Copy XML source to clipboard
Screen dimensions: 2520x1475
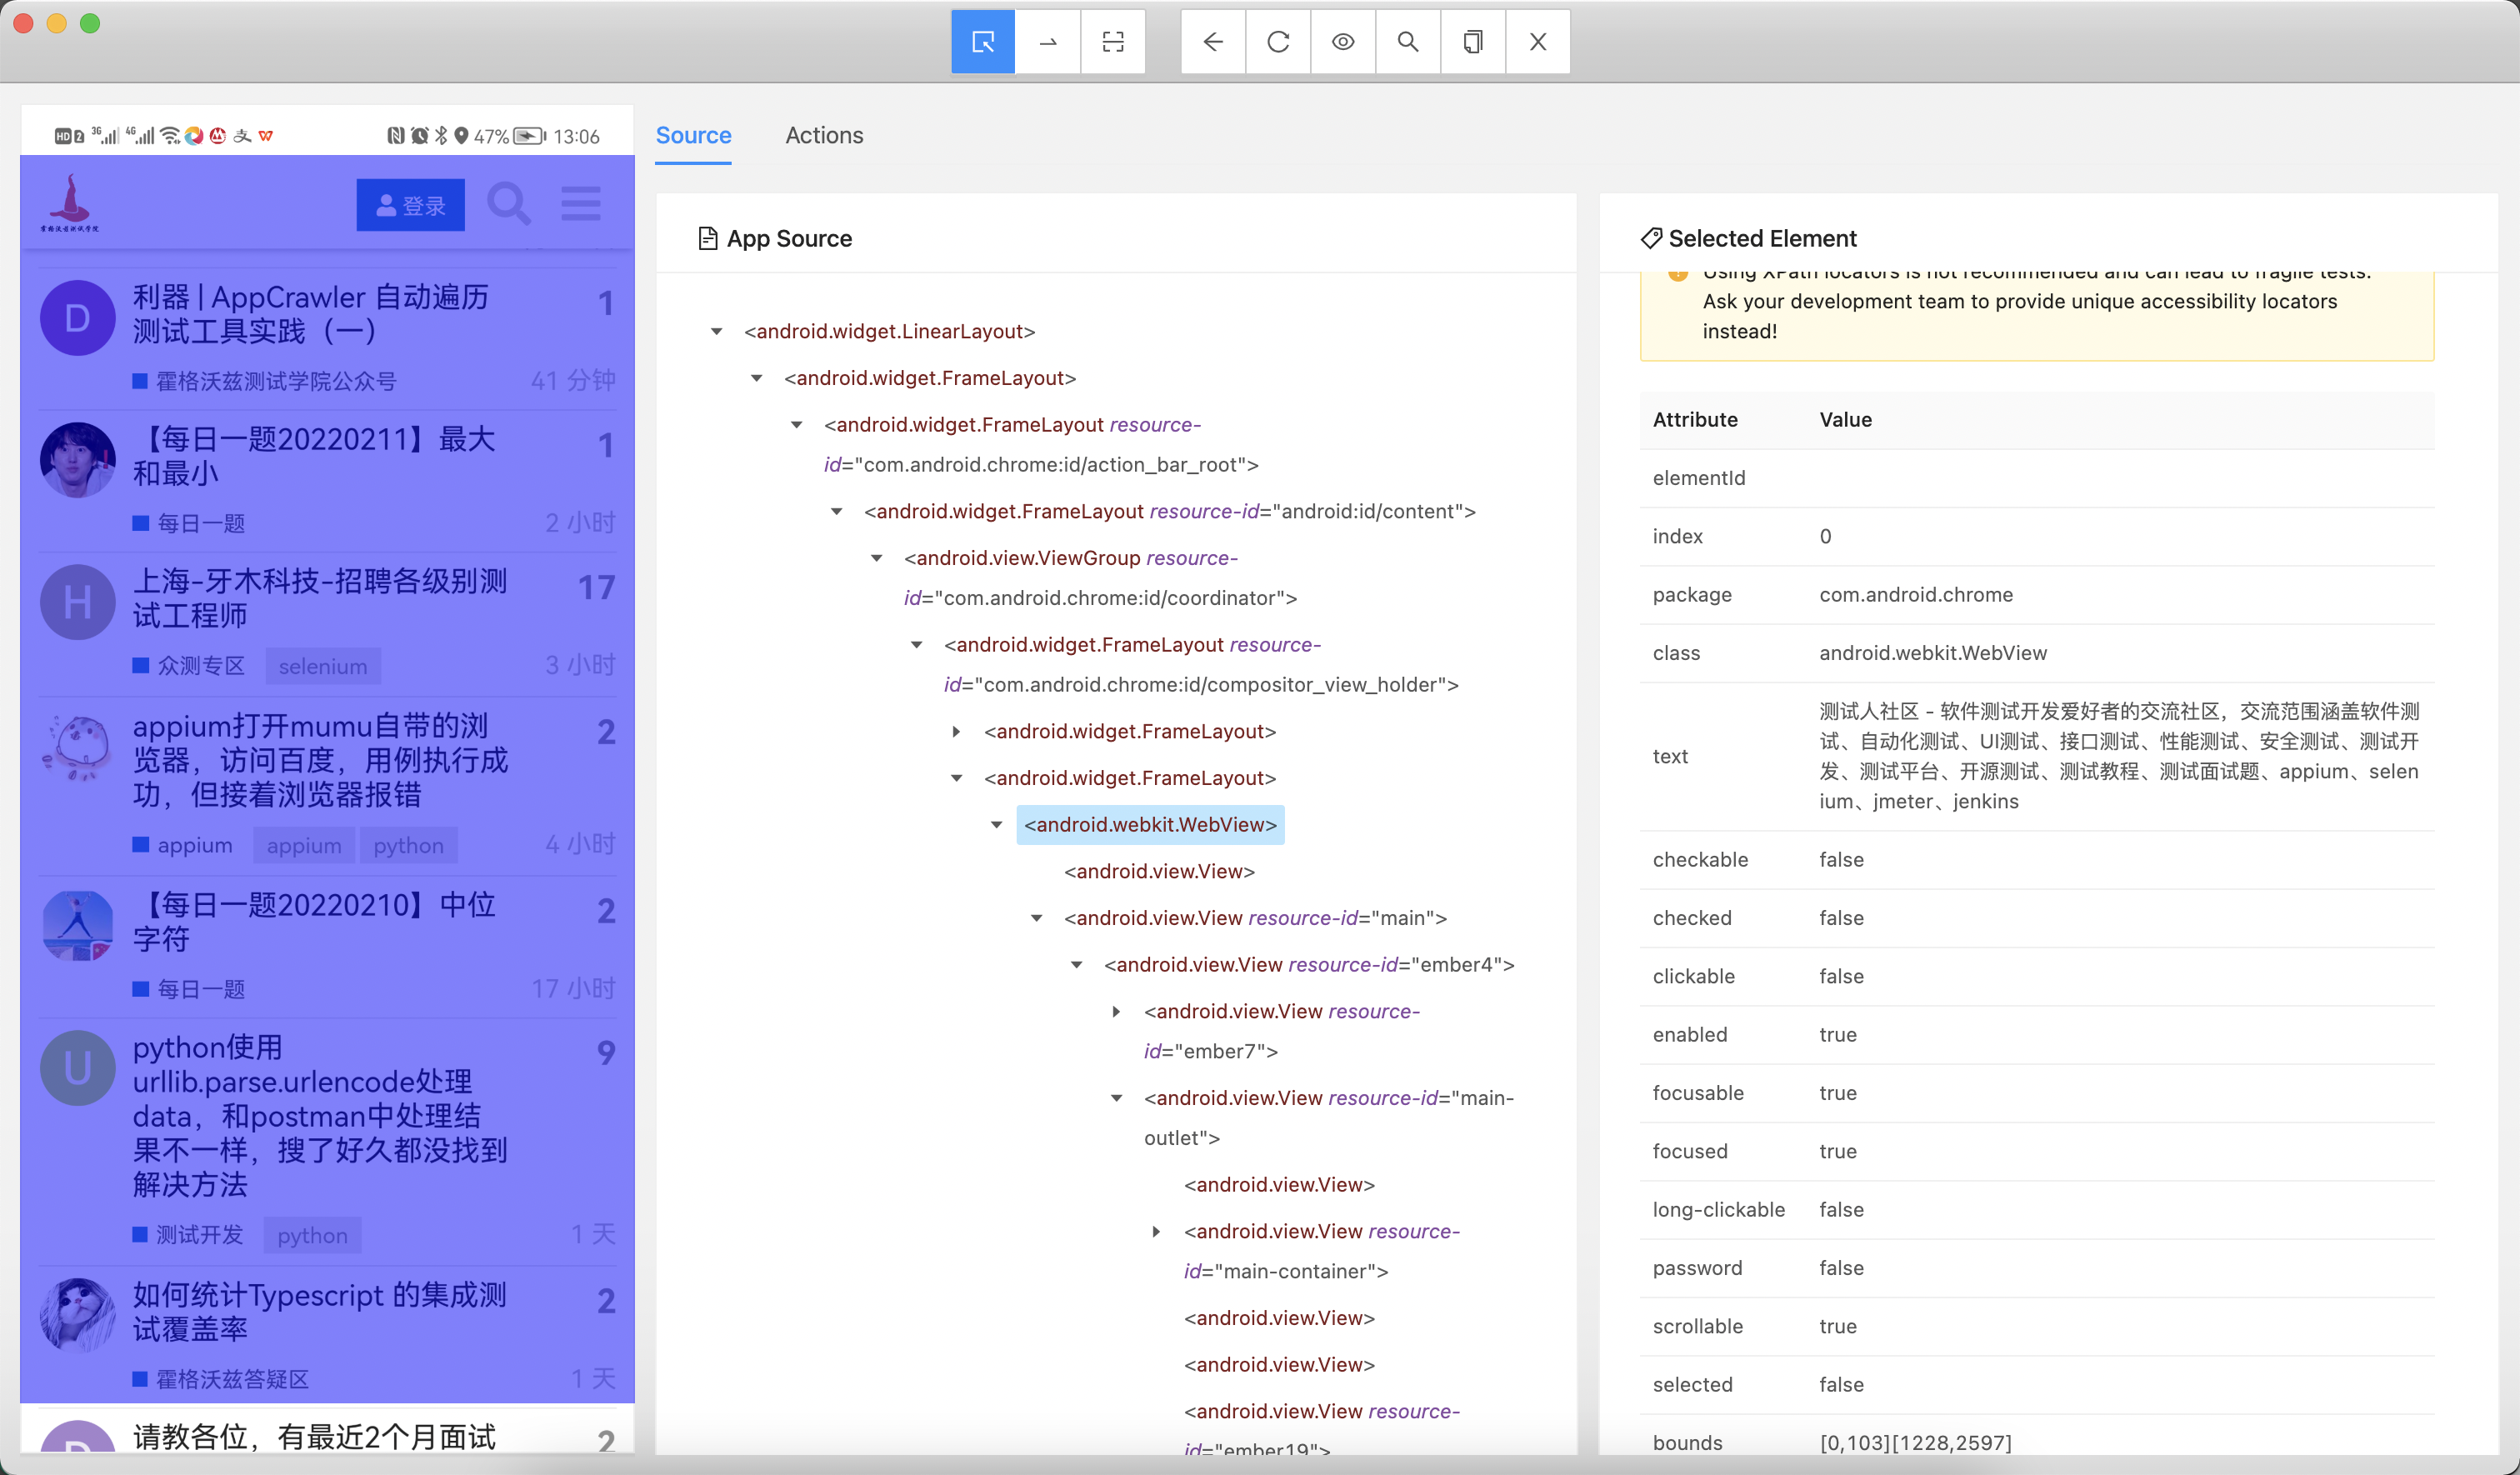pos(1472,42)
